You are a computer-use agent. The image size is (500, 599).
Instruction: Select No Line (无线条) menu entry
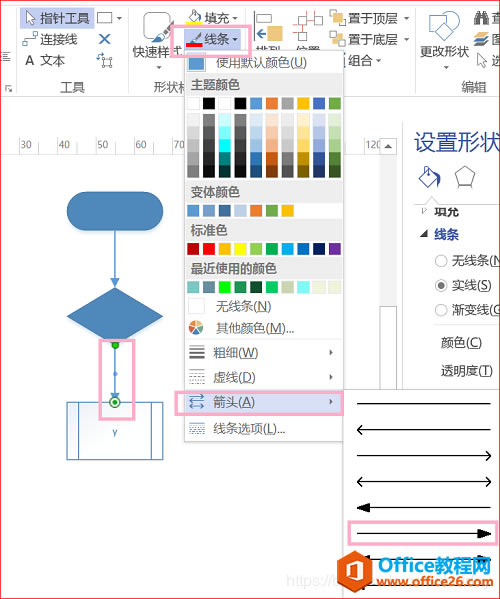click(x=264, y=306)
